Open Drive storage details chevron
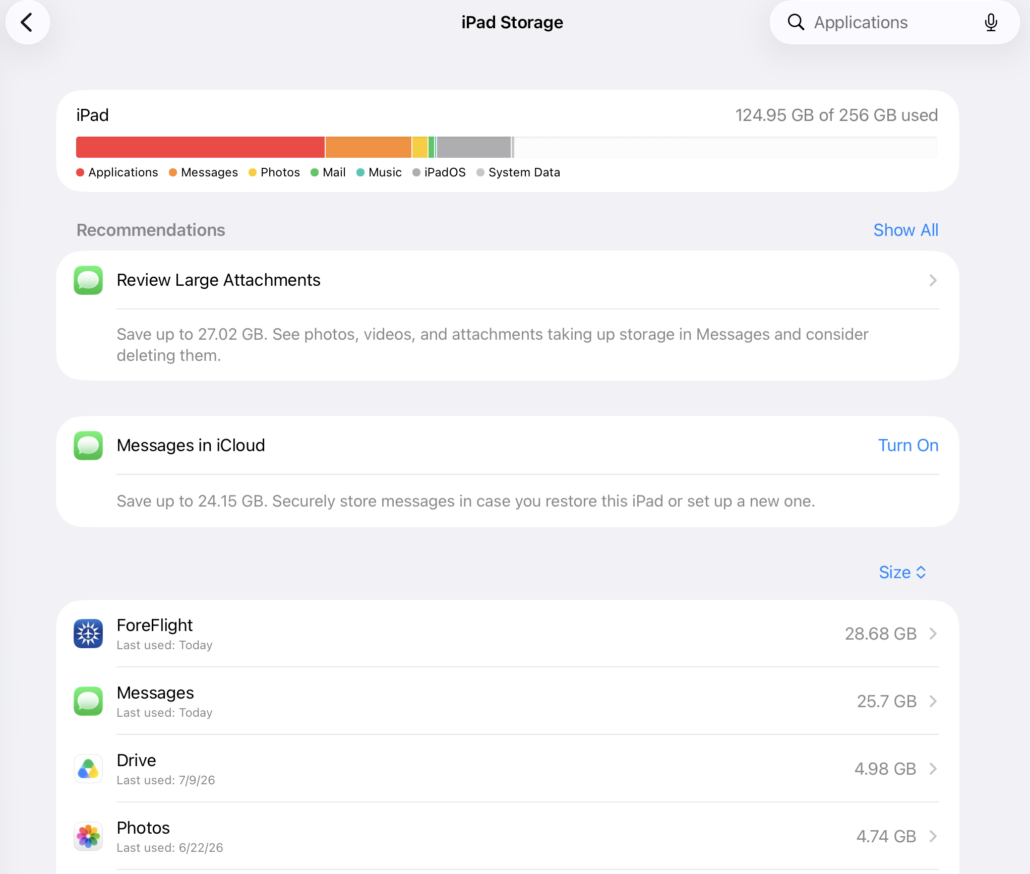This screenshot has height=874, width=1030. click(933, 769)
